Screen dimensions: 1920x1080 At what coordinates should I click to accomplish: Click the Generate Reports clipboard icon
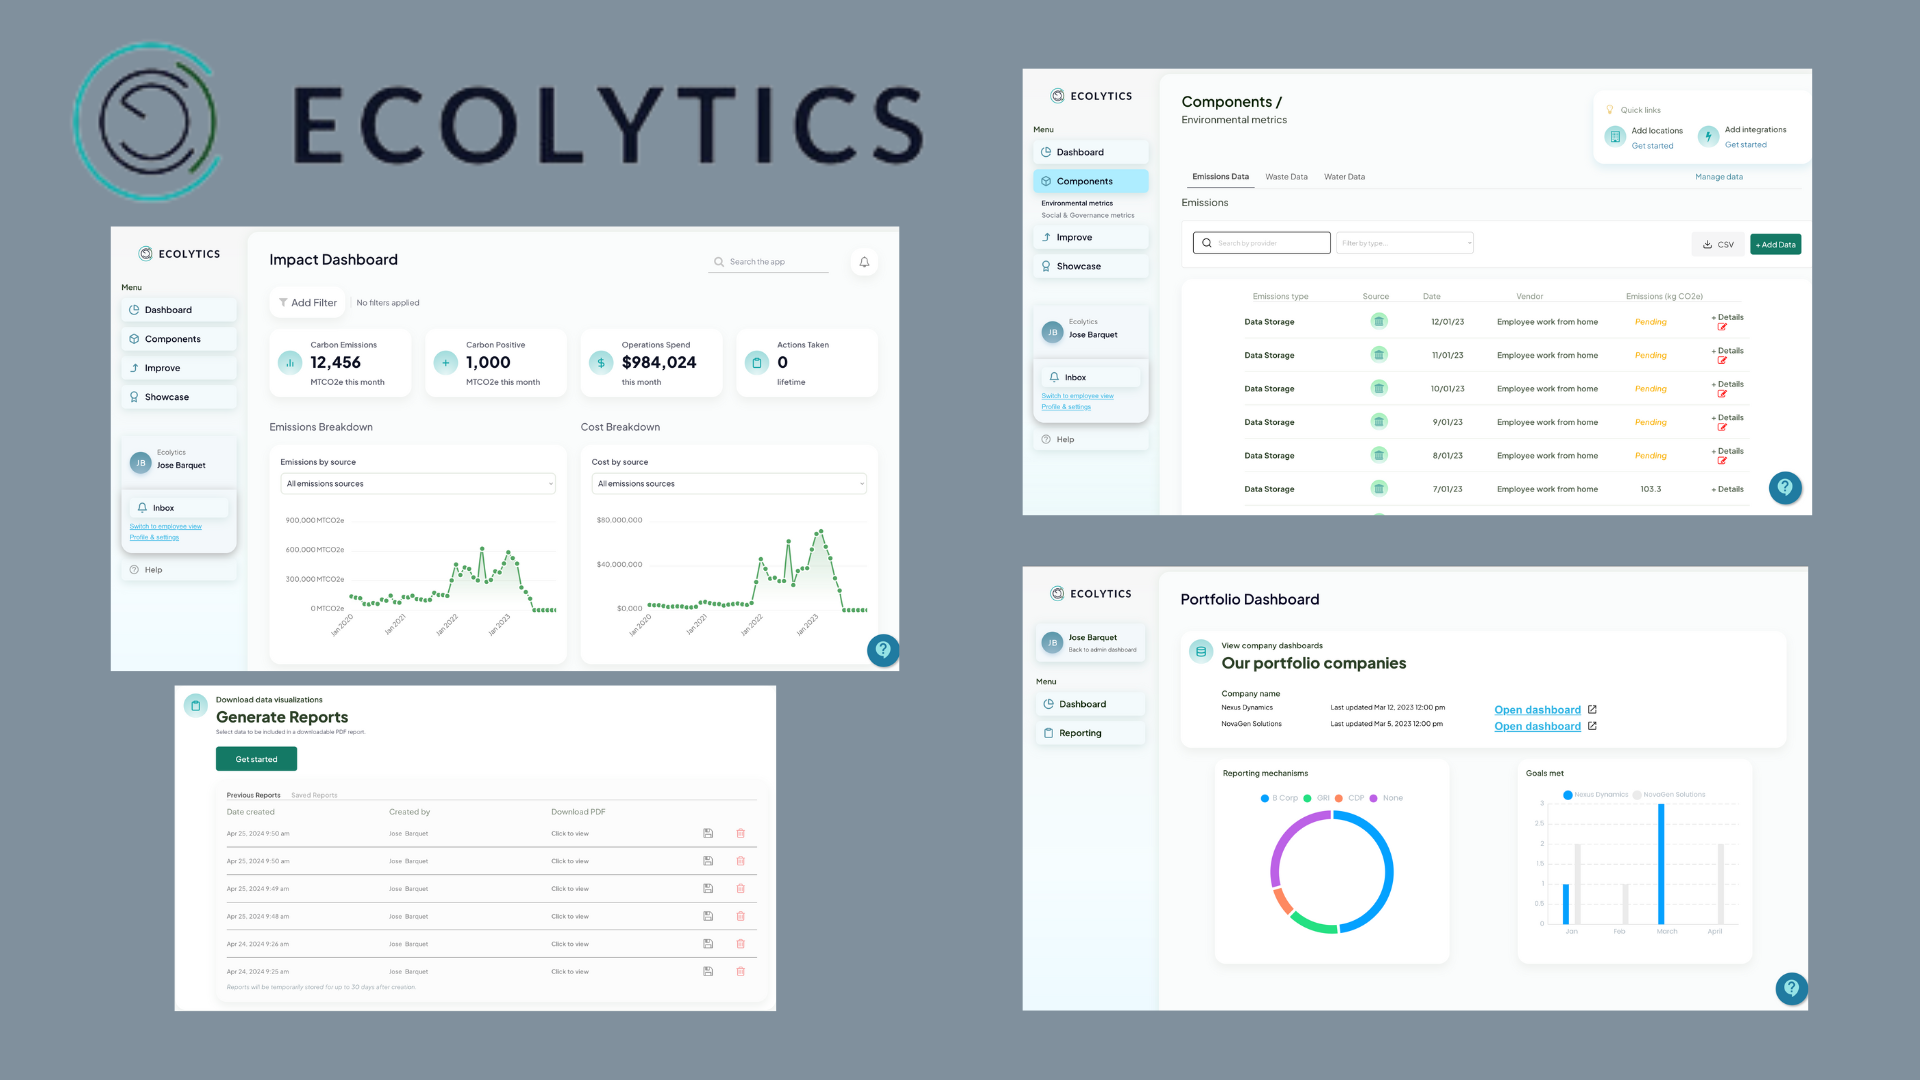point(196,705)
